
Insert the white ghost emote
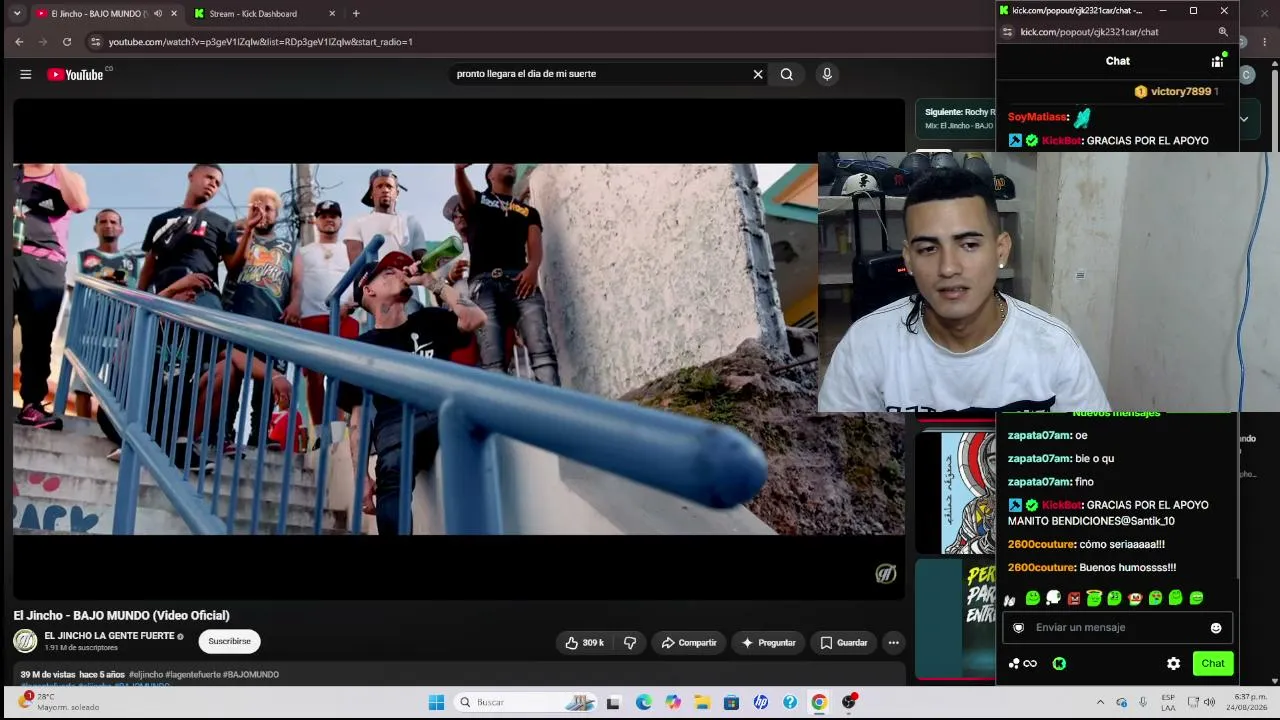coord(1053,599)
